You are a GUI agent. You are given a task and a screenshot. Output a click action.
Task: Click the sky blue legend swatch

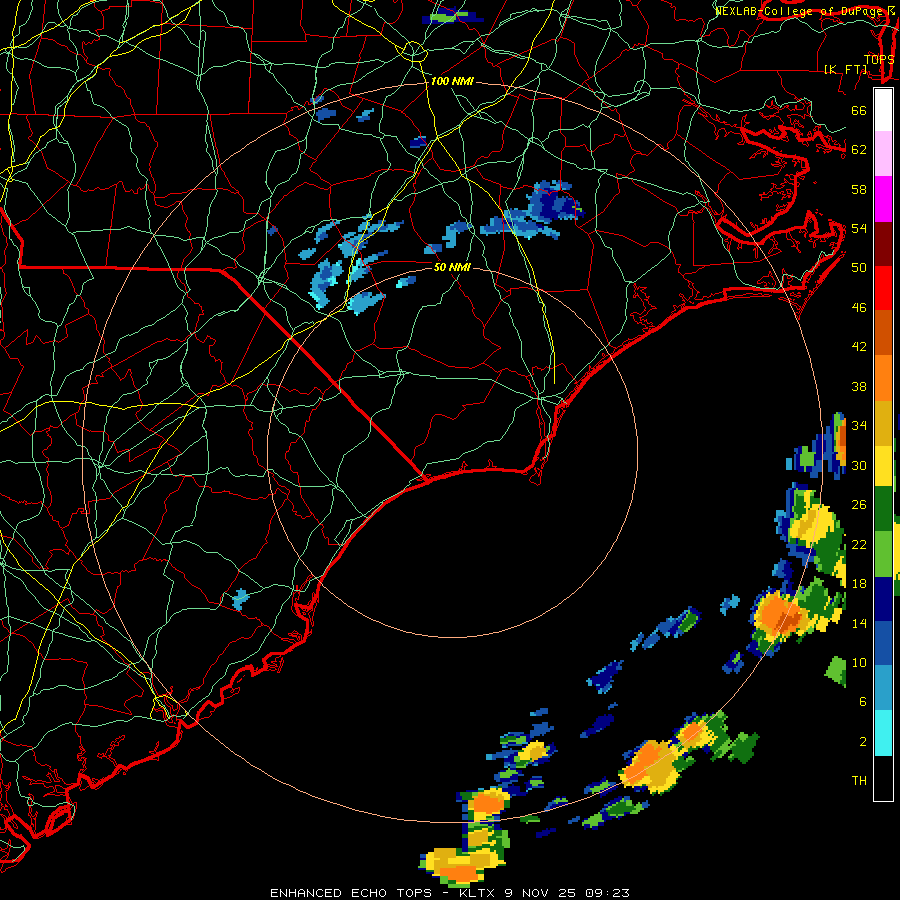click(883, 688)
